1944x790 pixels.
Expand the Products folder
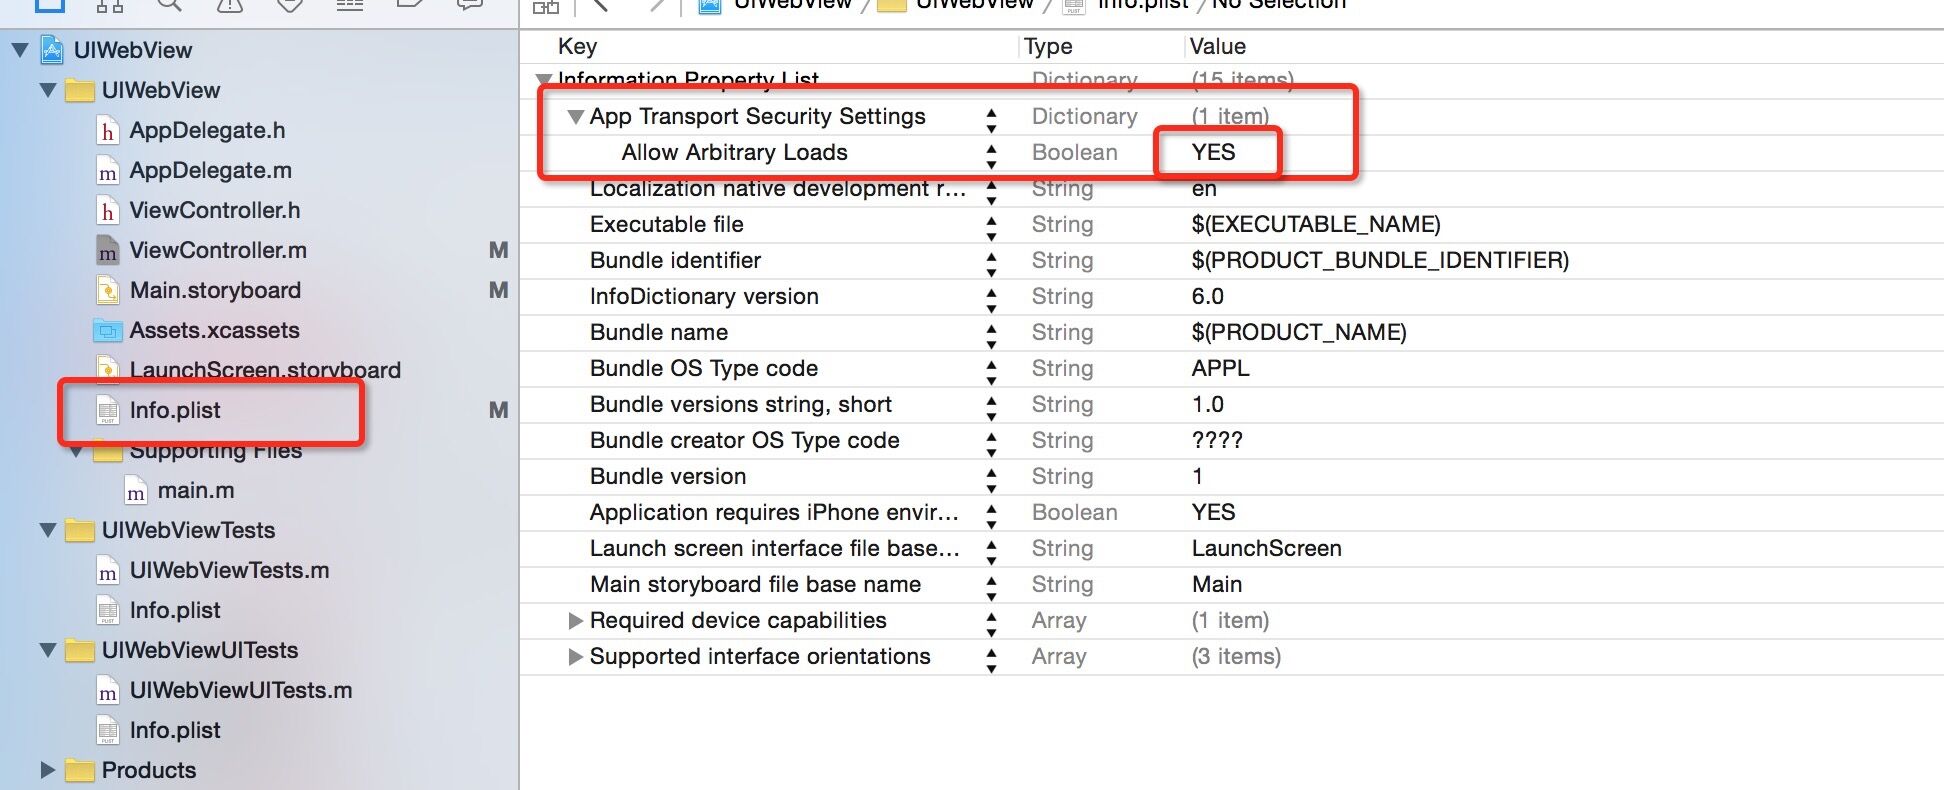[x=47, y=769]
